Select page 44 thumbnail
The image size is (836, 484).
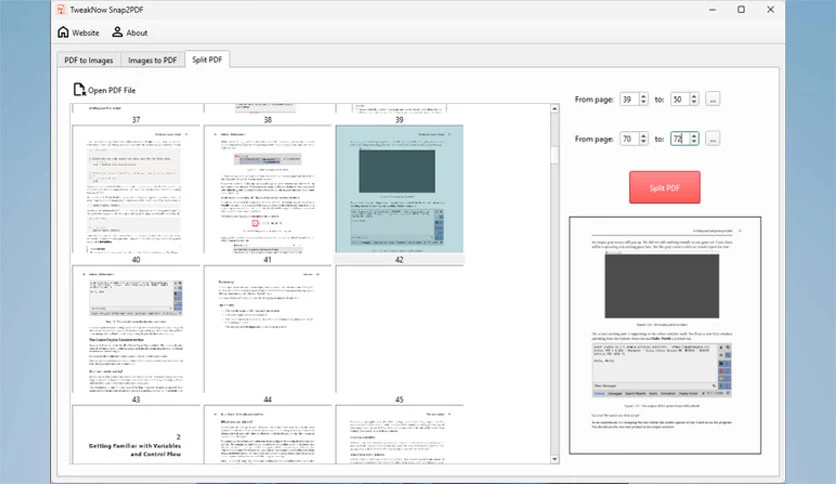pos(267,329)
